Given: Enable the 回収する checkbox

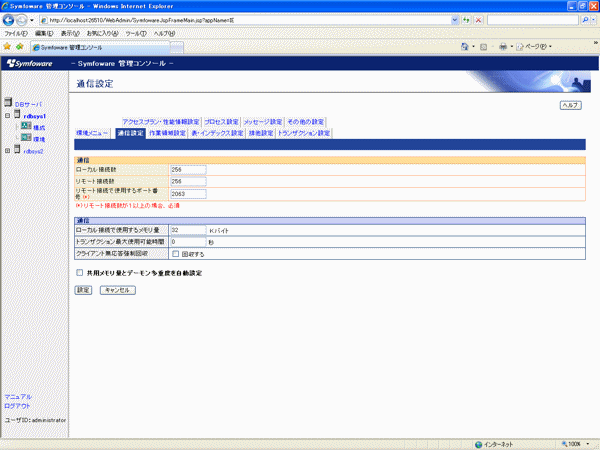Looking at the screenshot, I should pos(175,254).
